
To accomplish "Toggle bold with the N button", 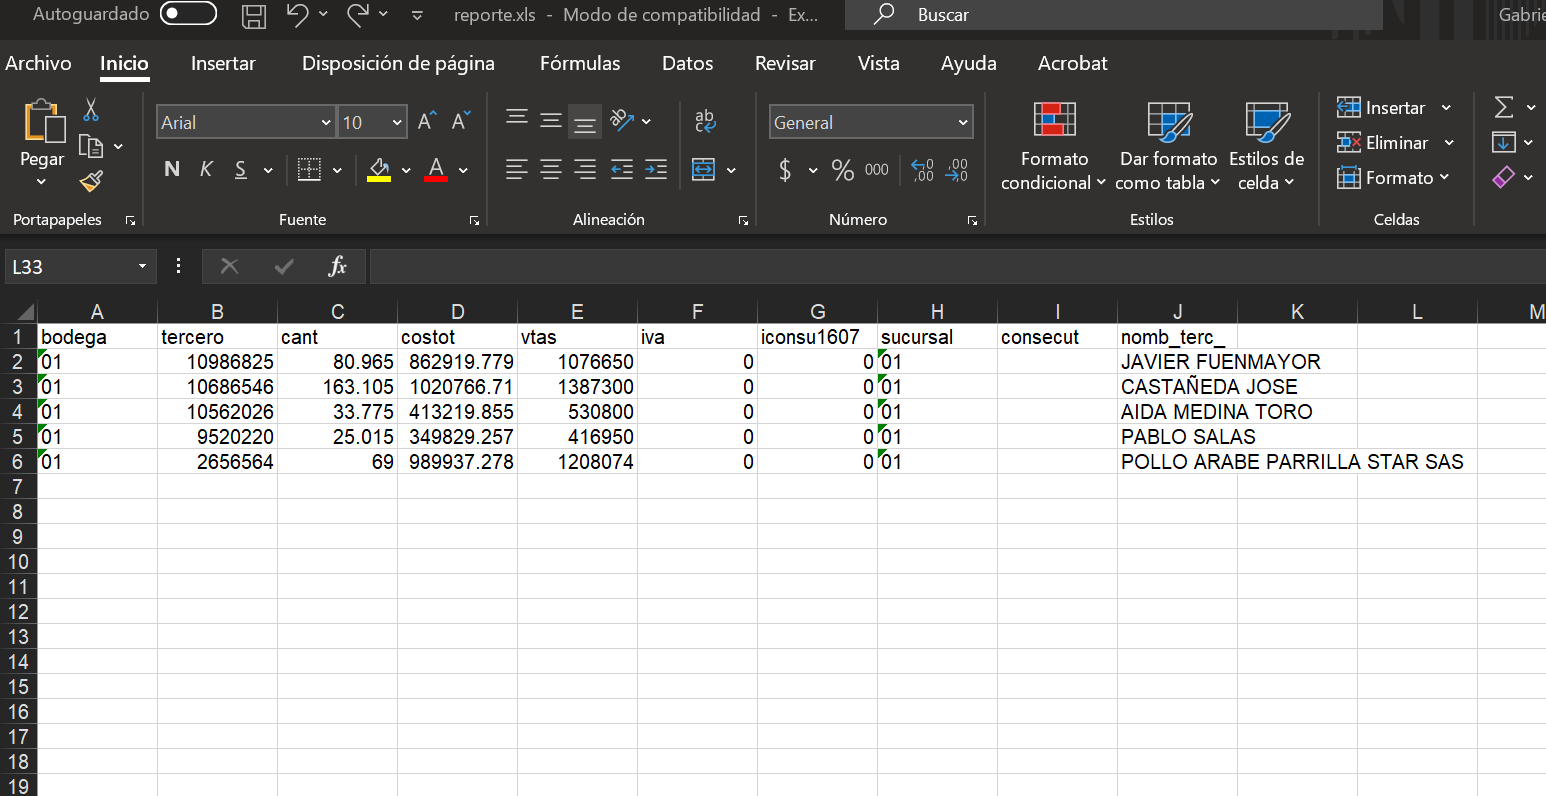I will 172,169.
